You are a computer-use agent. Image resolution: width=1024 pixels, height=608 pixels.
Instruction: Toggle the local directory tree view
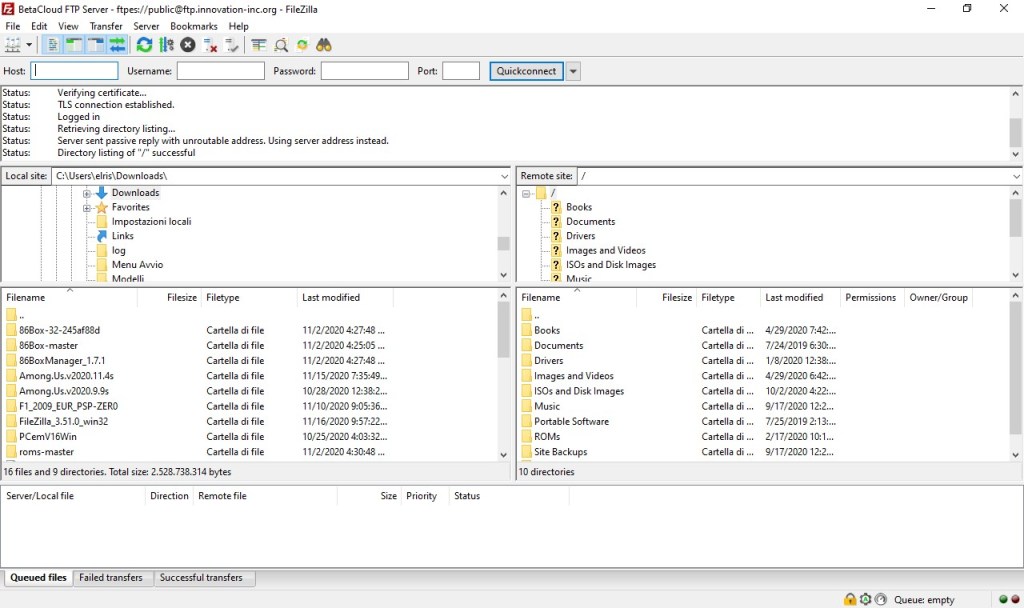click(x=75, y=45)
